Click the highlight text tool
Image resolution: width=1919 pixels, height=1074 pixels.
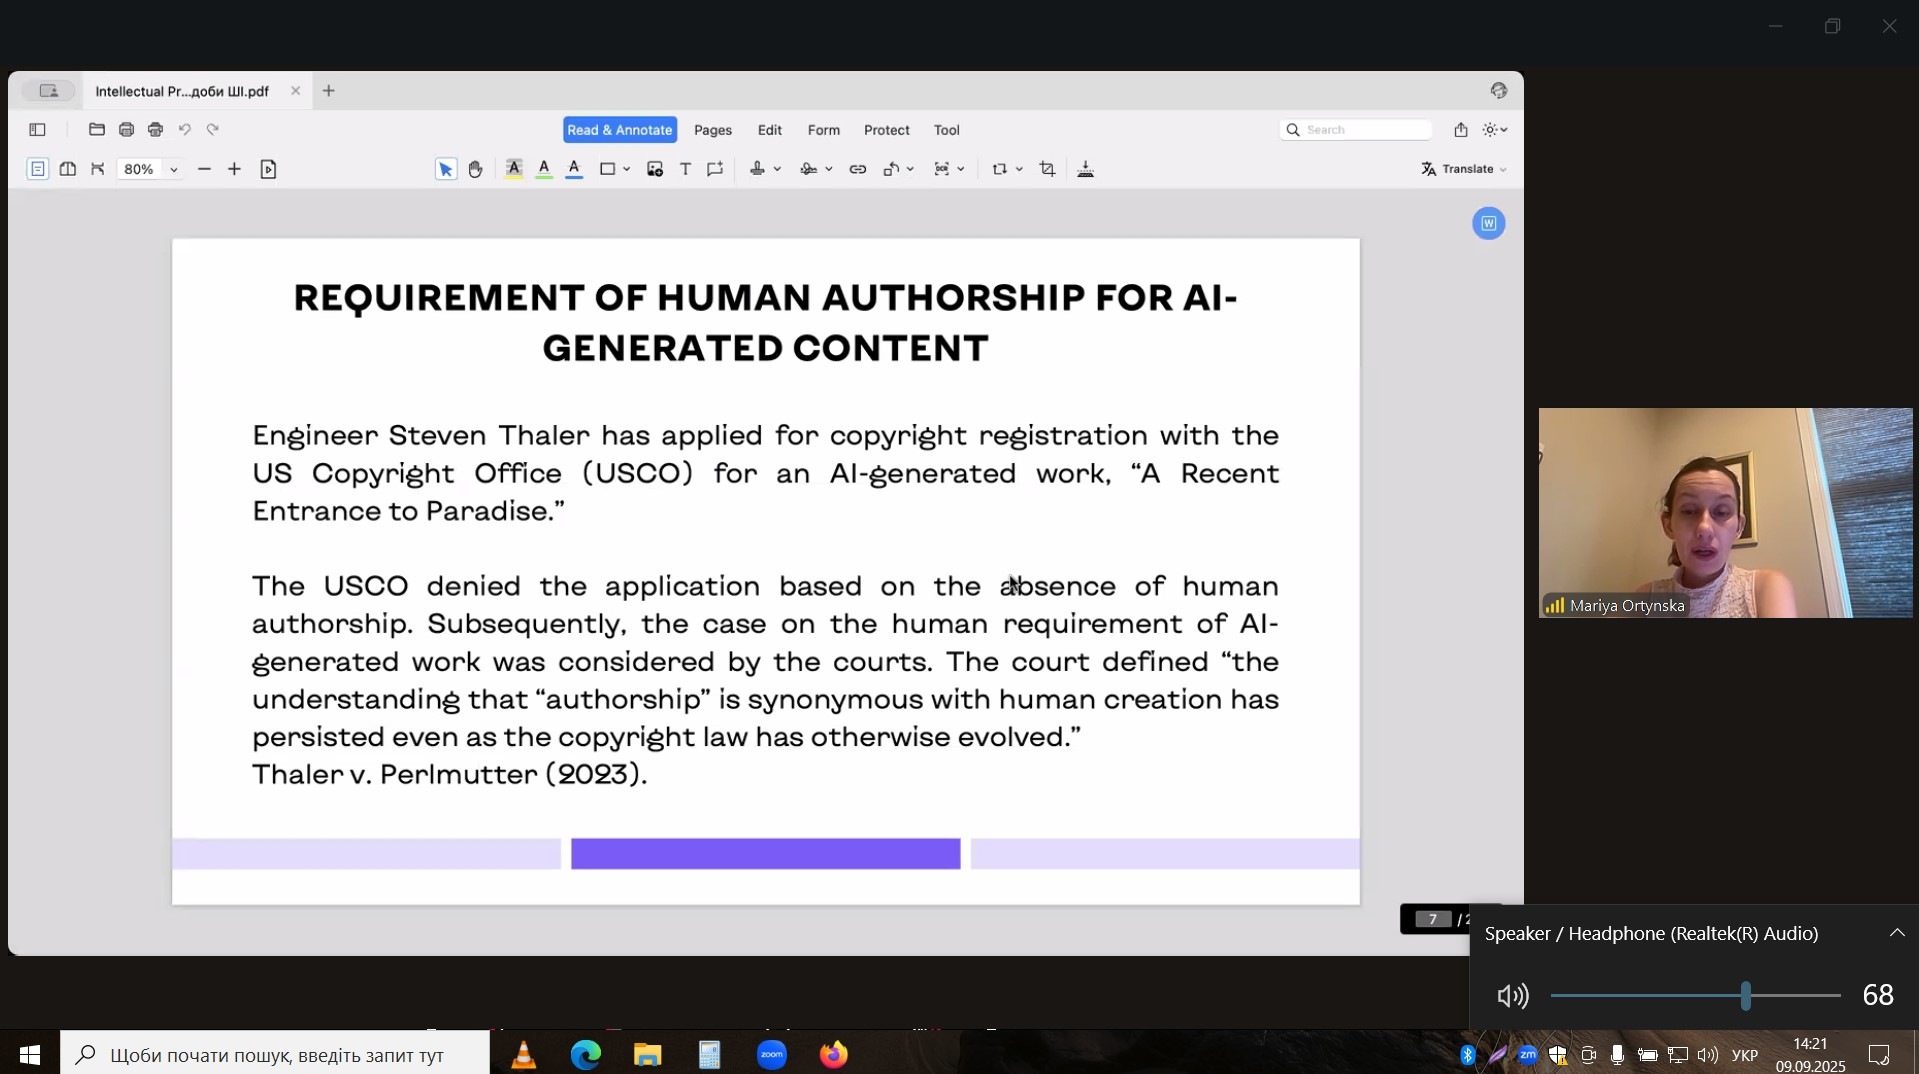514,169
